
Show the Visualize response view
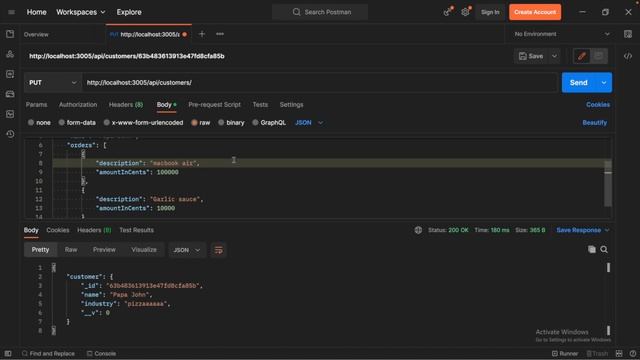(144, 250)
